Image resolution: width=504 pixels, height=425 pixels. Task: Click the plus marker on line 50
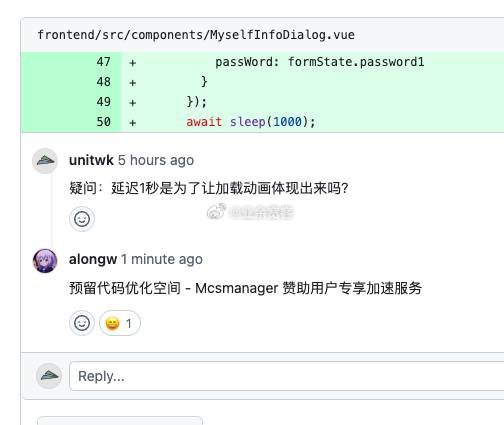pos(133,123)
